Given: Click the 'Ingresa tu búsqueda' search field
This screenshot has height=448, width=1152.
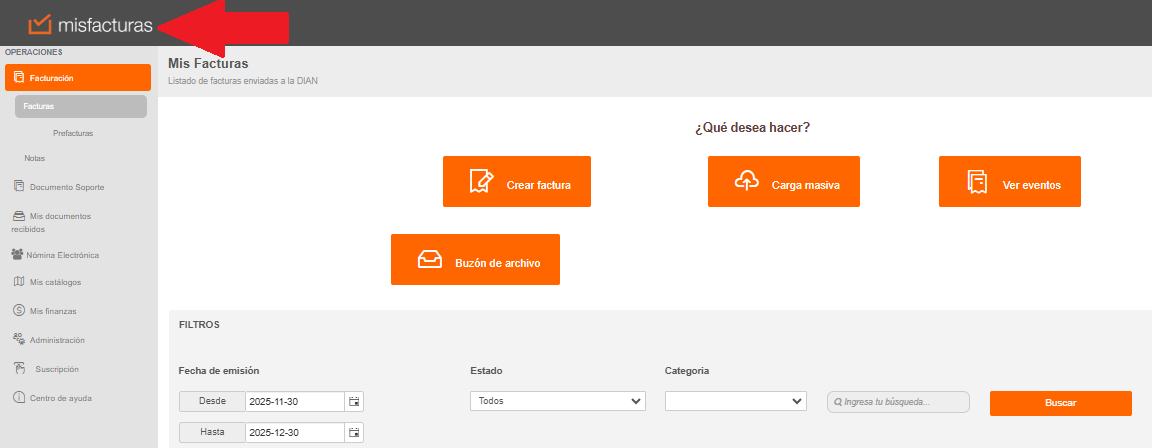Looking at the screenshot, I should coord(898,402).
